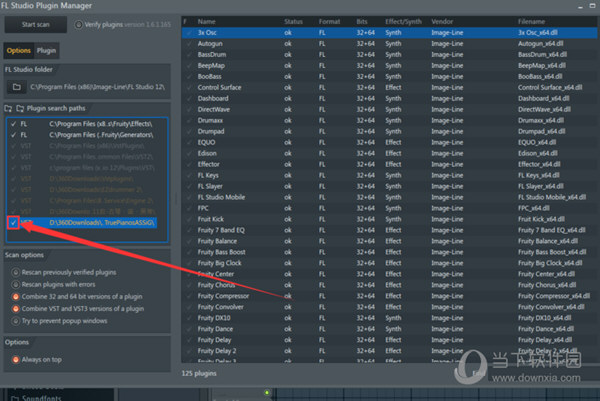Toggle Combine 32 and 64 bit versions
This screenshot has width=600, height=401.
16,297
